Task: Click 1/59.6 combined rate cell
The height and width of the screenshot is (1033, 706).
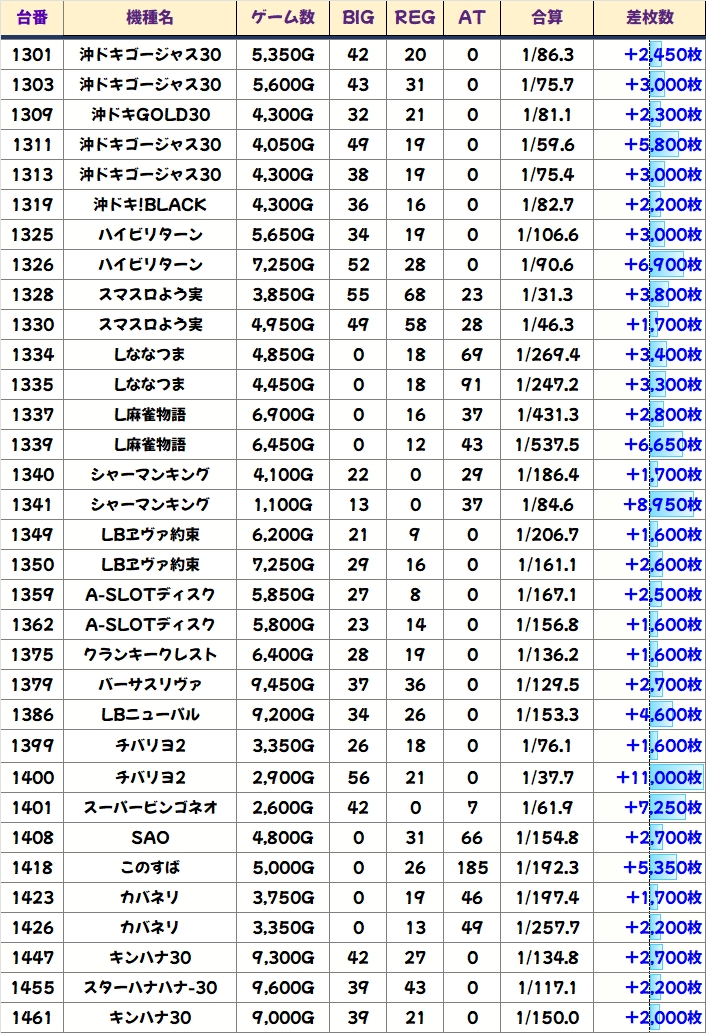Action: click(x=547, y=144)
